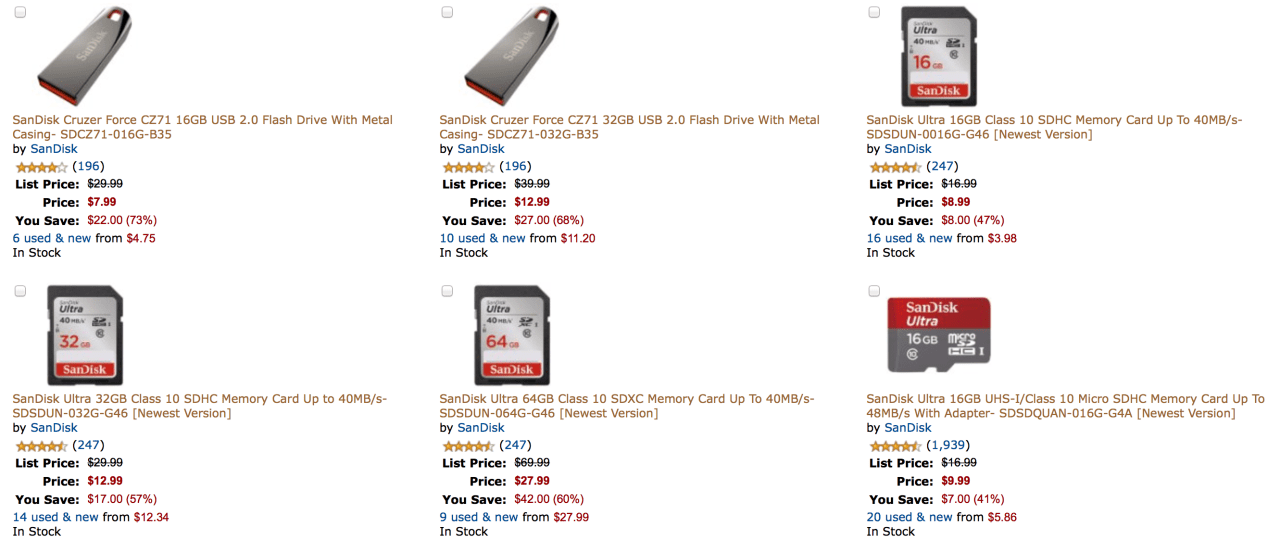Click the '20 used & new' offers link
The width and height of the screenshot is (1280, 552).
click(x=909, y=517)
